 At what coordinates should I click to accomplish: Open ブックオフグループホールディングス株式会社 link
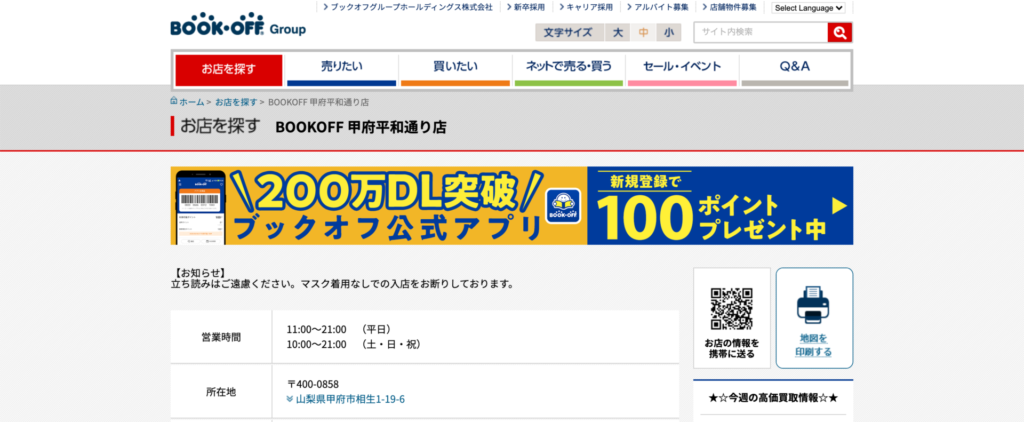pyautogui.click(x=411, y=7)
